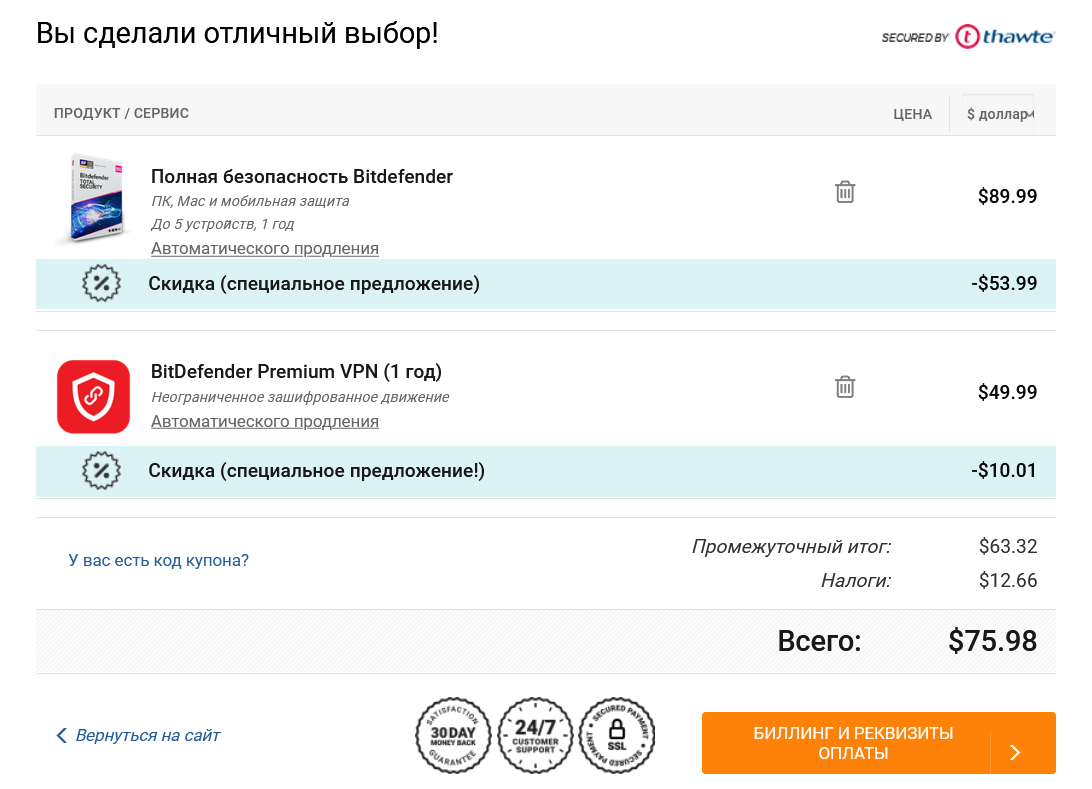Delete Bitdefender Total Security from cart
Viewport: 1092px width, 789px height.
[x=845, y=192]
